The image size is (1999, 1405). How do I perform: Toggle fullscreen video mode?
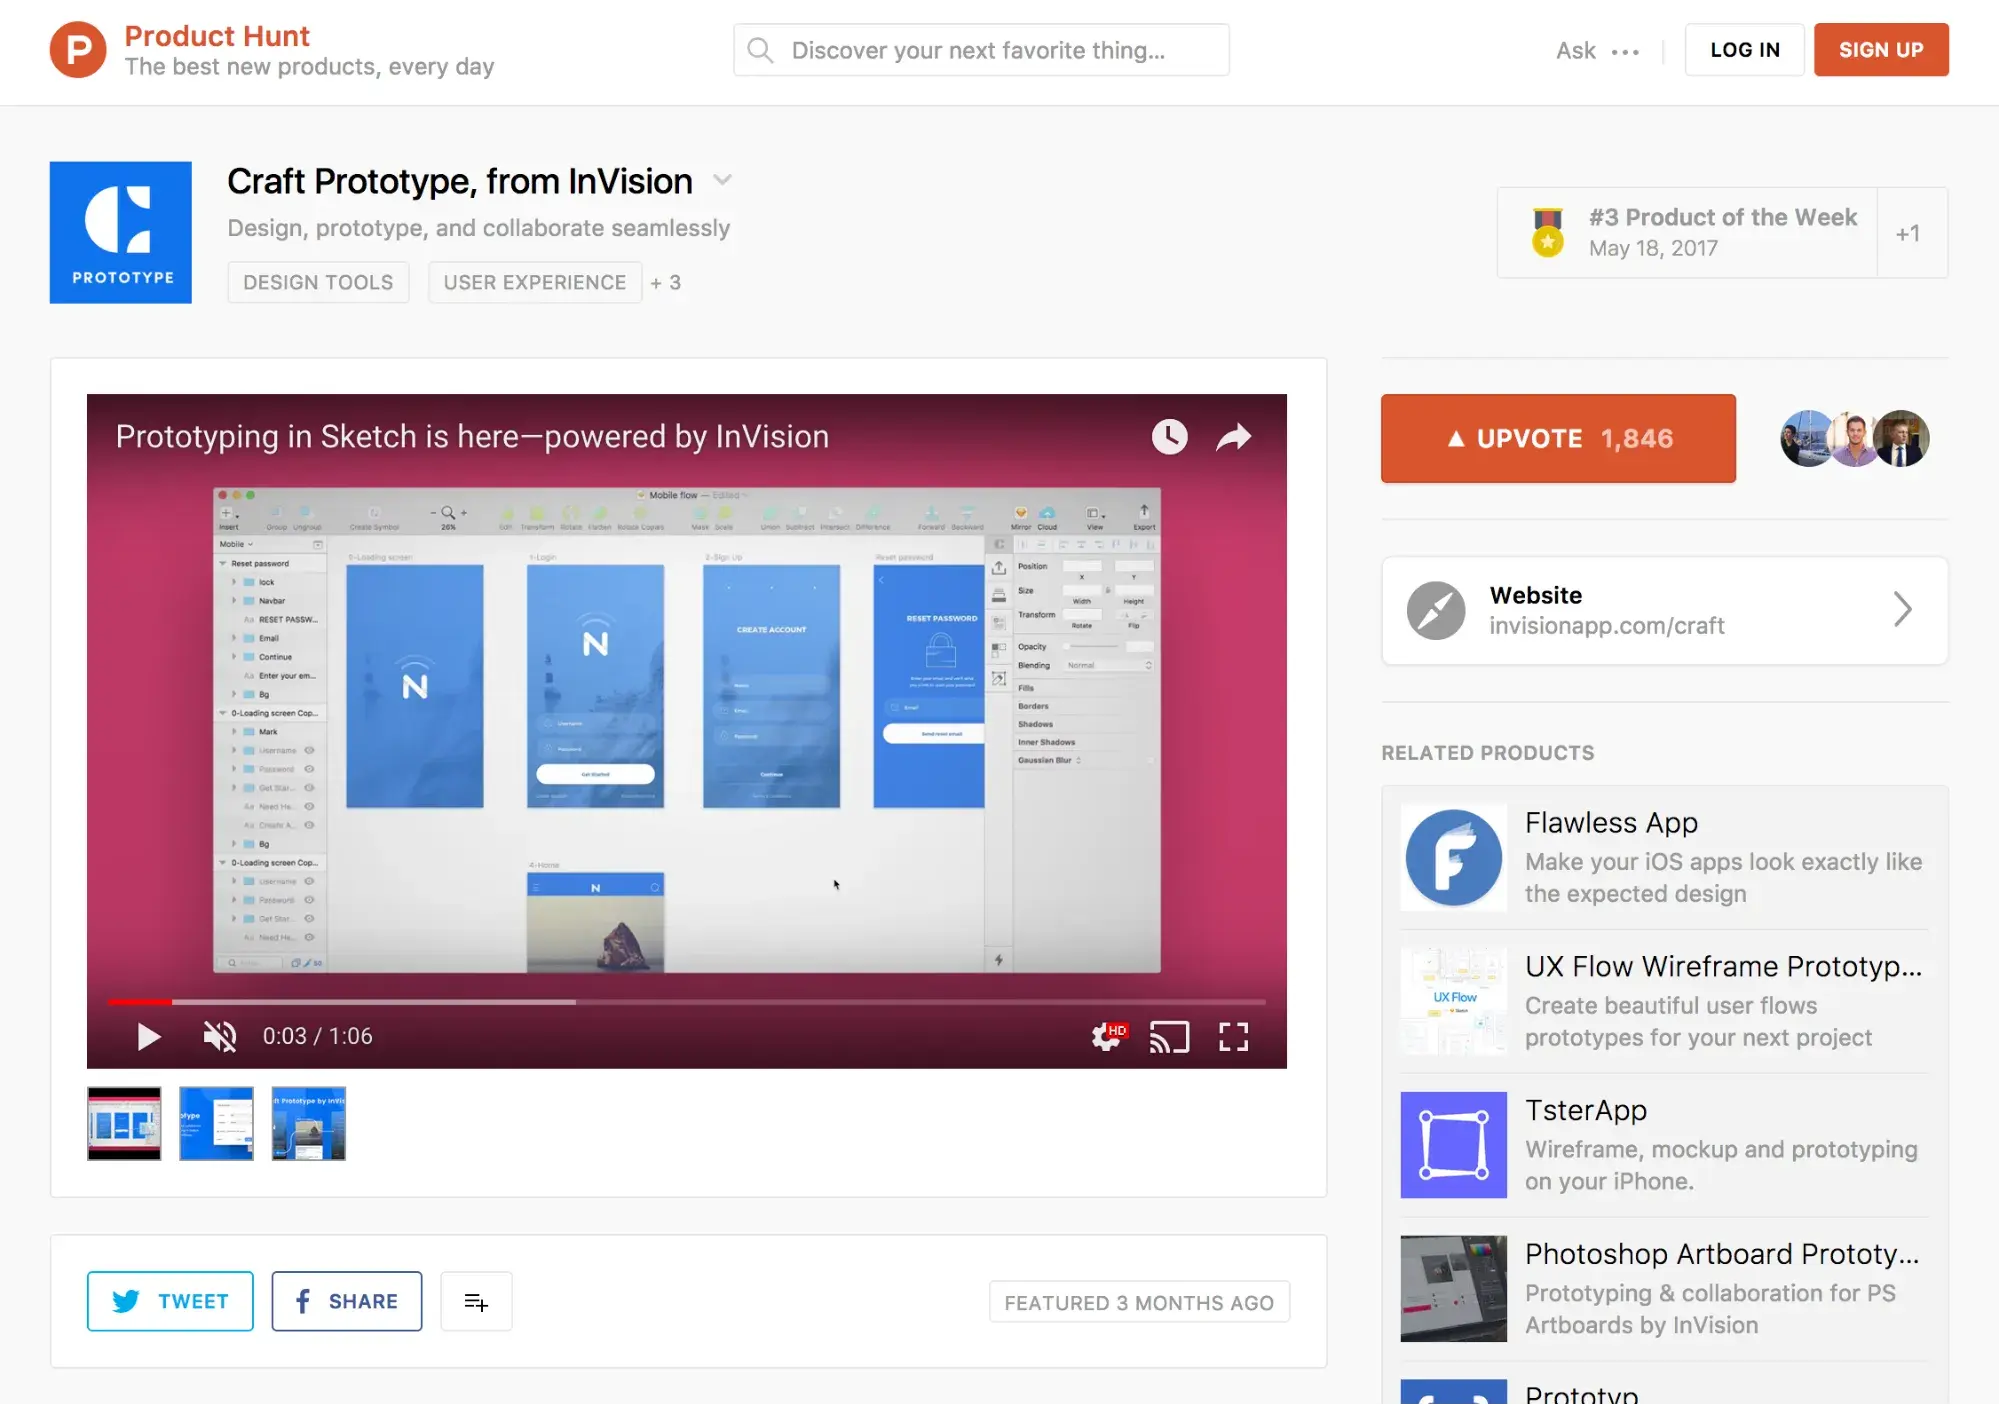pos(1234,1037)
